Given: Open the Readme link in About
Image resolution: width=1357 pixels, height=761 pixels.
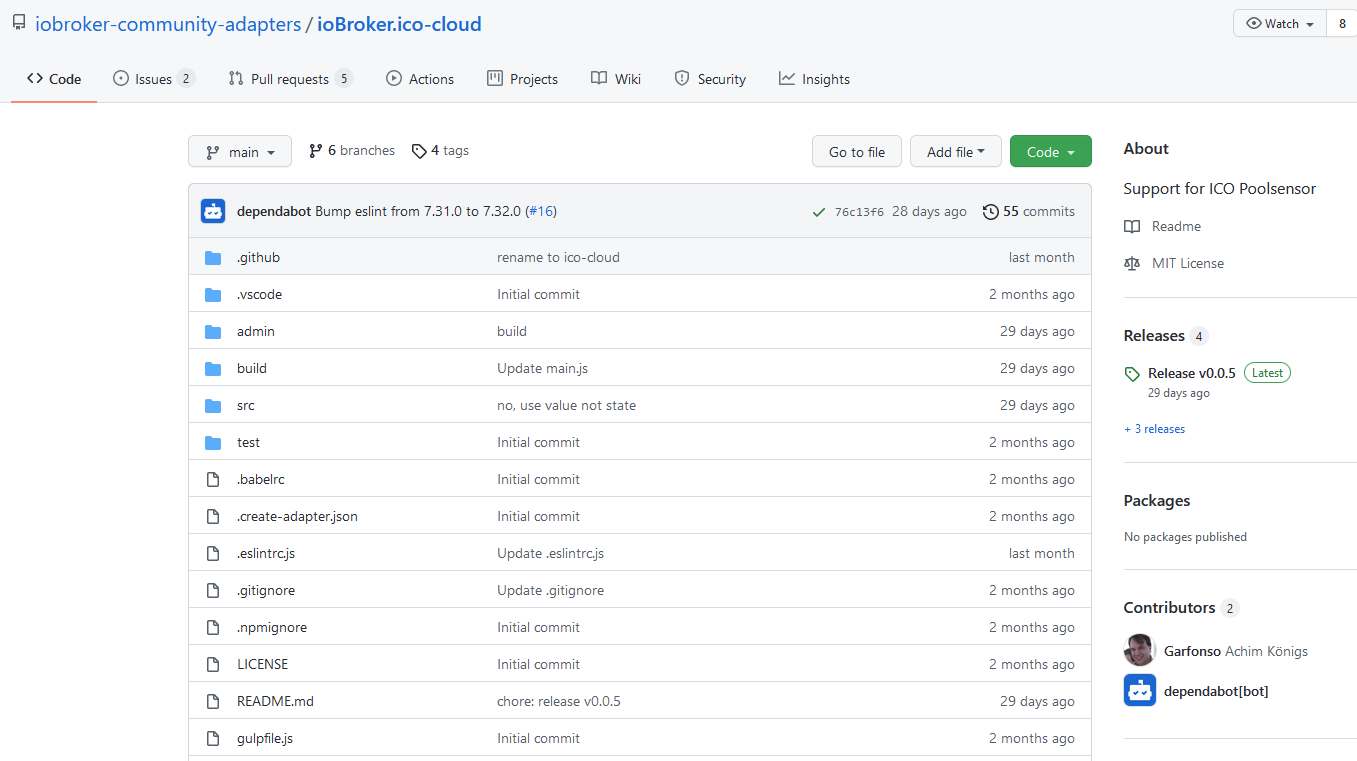Looking at the screenshot, I should click(x=1176, y=227).
